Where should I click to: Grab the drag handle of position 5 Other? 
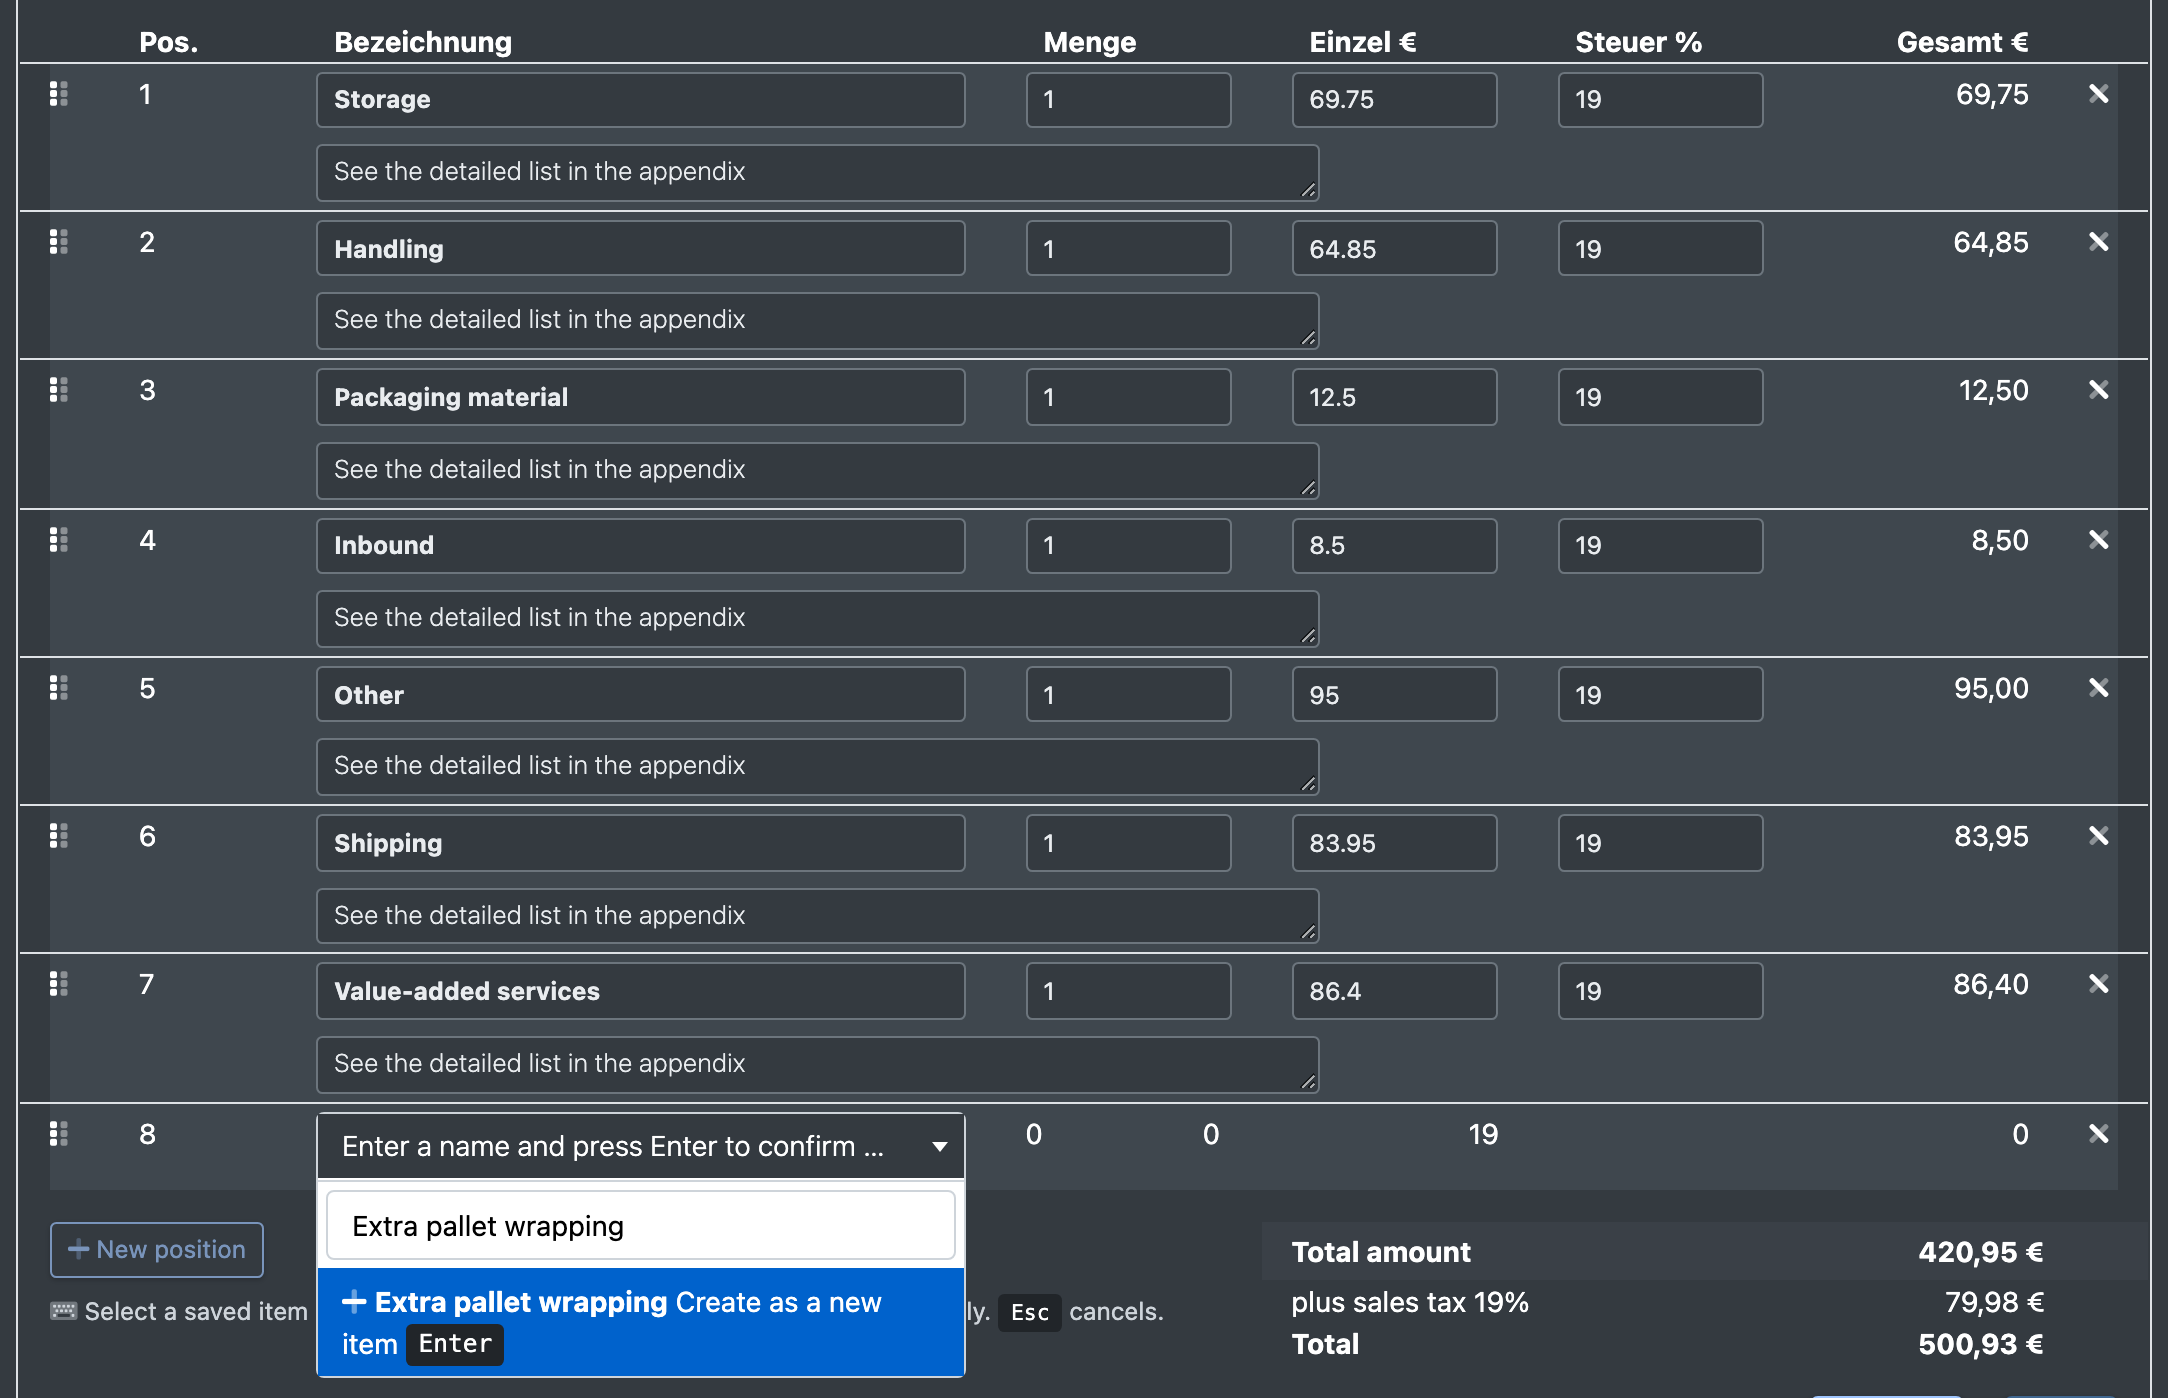coord(59,688)
